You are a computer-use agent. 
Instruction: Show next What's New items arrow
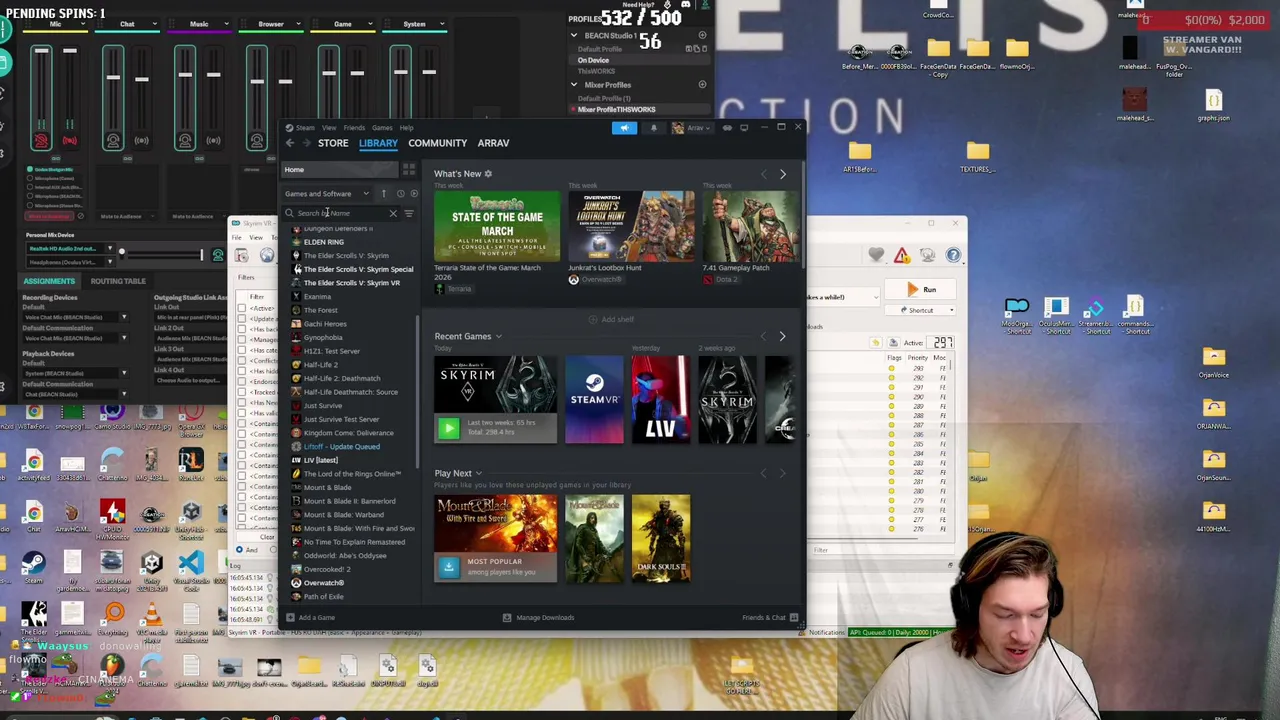pyautogui.click(x=783, y=174)
